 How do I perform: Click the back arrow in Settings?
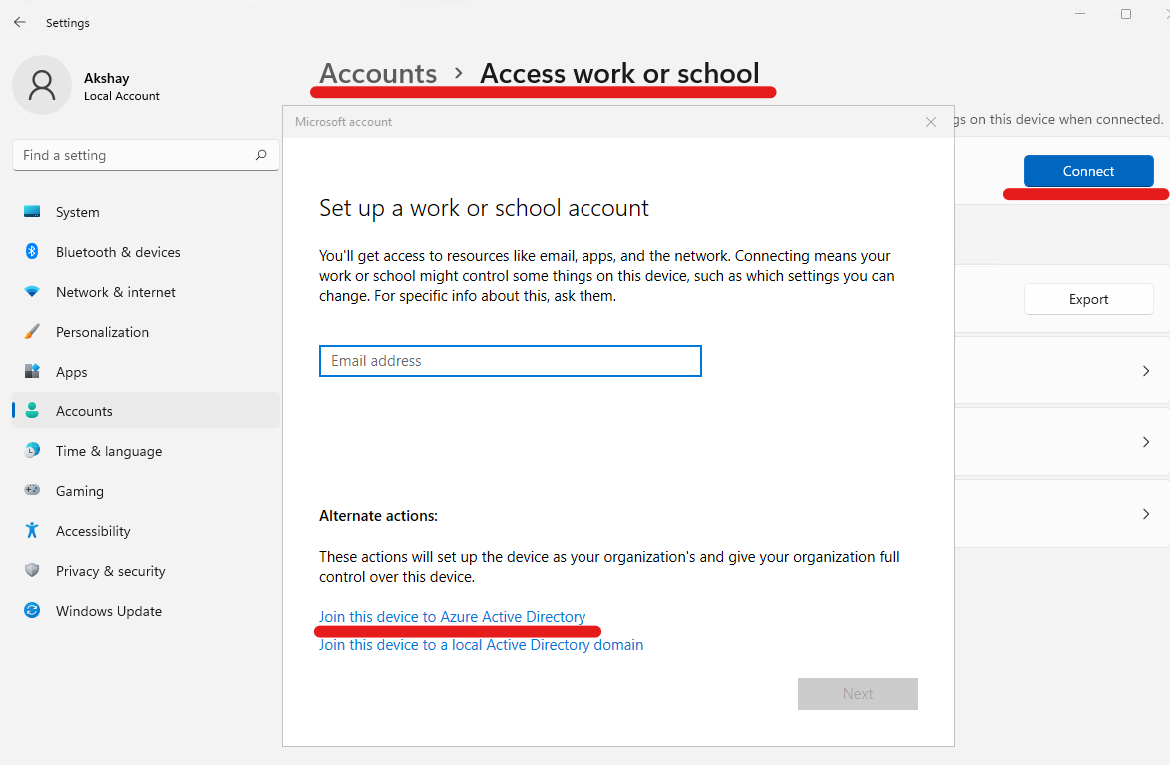[19, 22]
